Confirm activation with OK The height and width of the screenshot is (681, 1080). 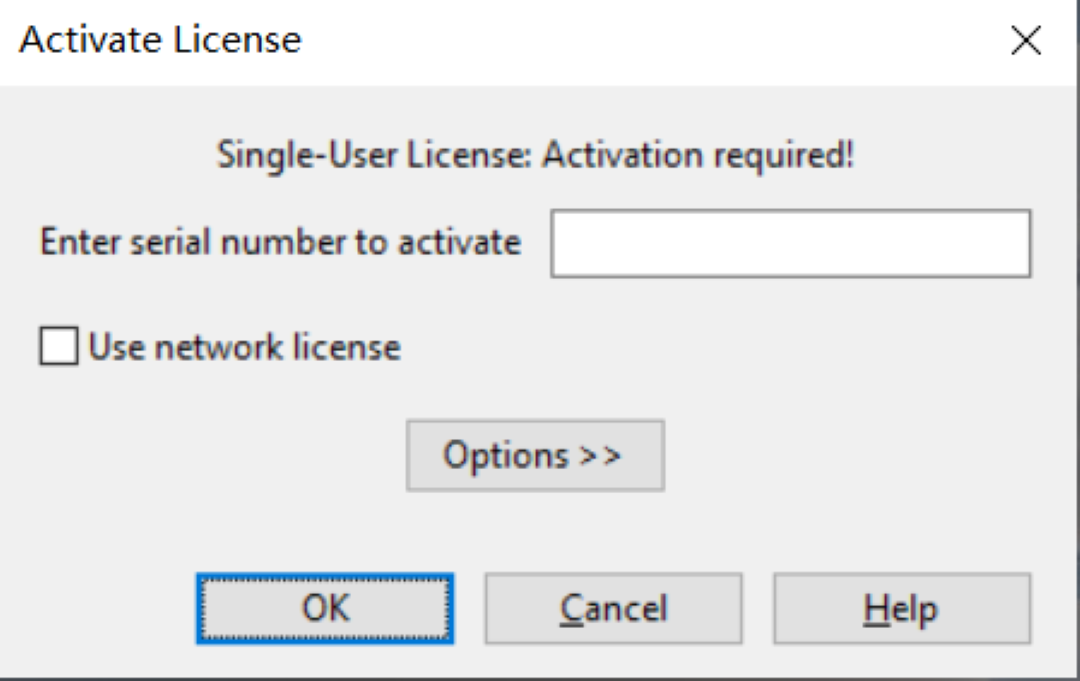(x=325, y=608)
